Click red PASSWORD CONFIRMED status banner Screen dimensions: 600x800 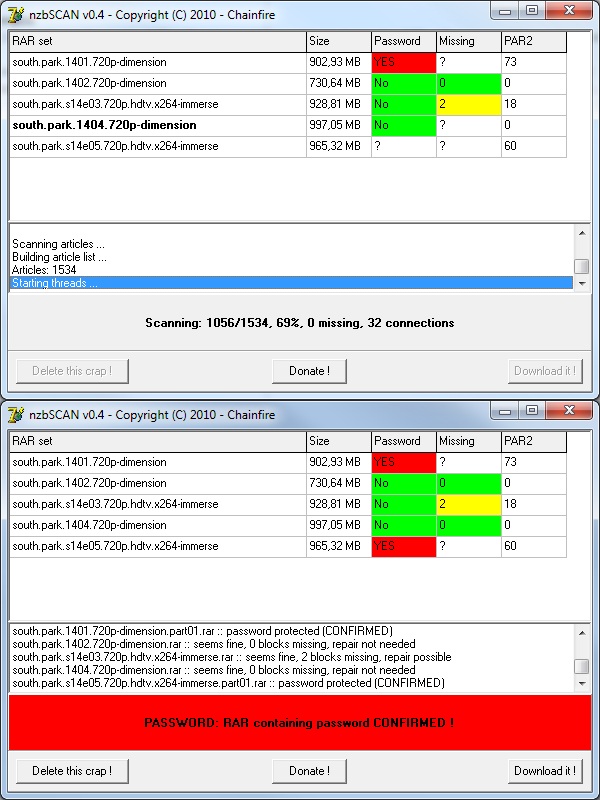pos(299,722)
